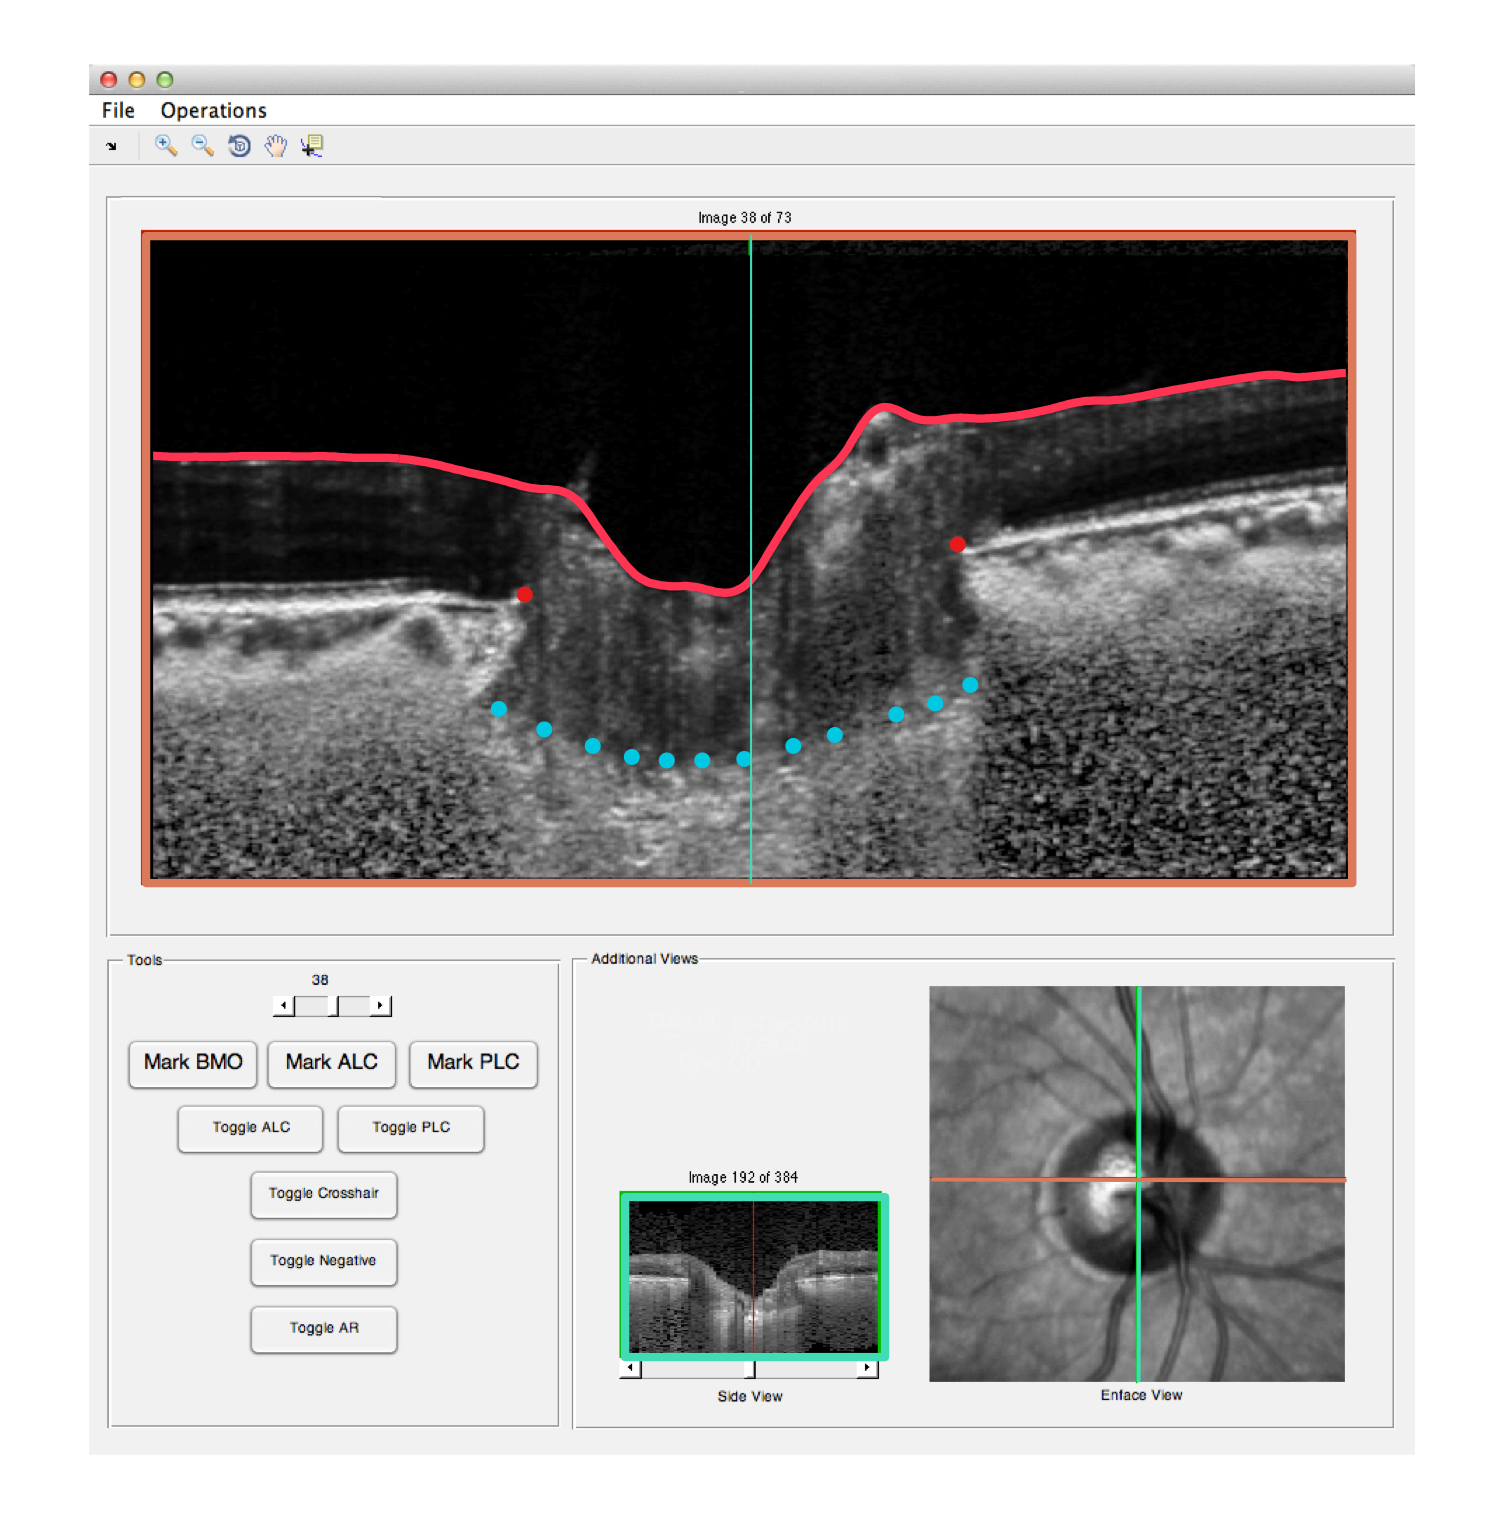Open the File menu
The width and height of the screenshot is (1504, 1520).
click(x=118, y=110)
